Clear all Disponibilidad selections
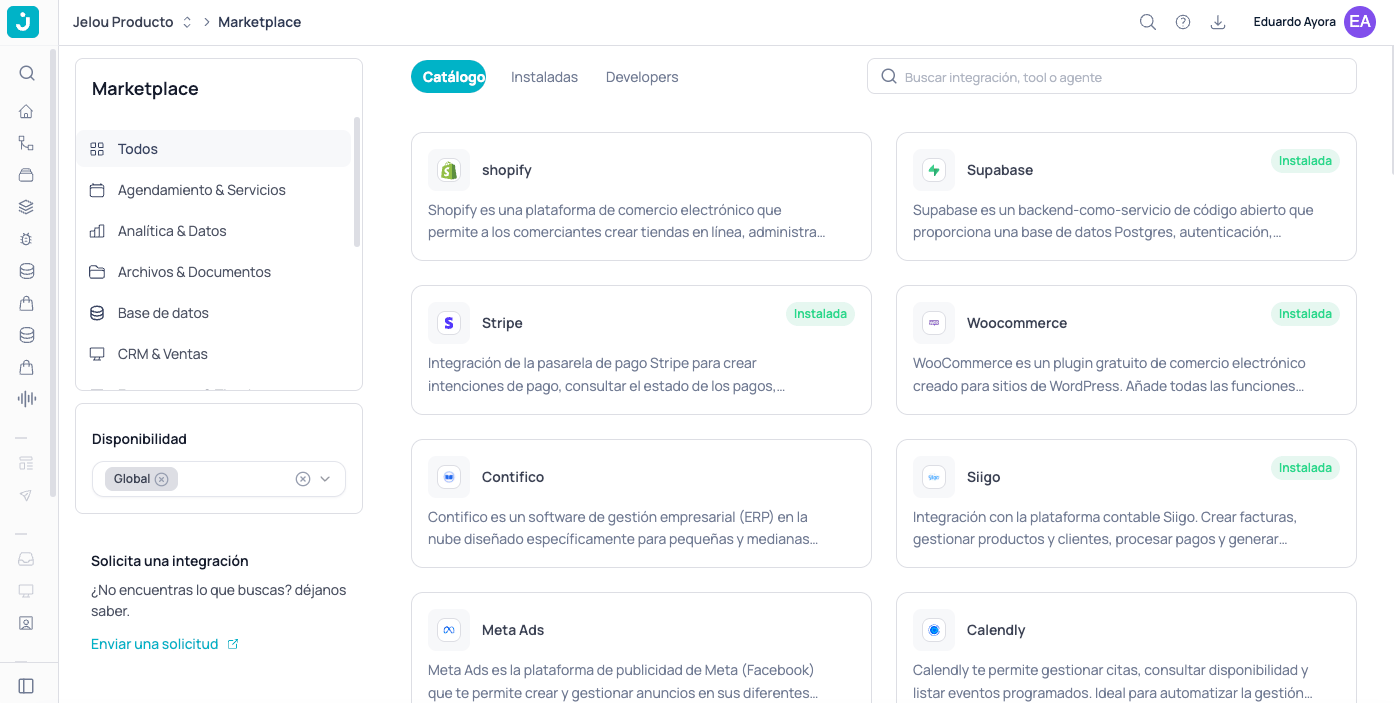This screenshot has width=1394, height=703. tap(303, 479)
